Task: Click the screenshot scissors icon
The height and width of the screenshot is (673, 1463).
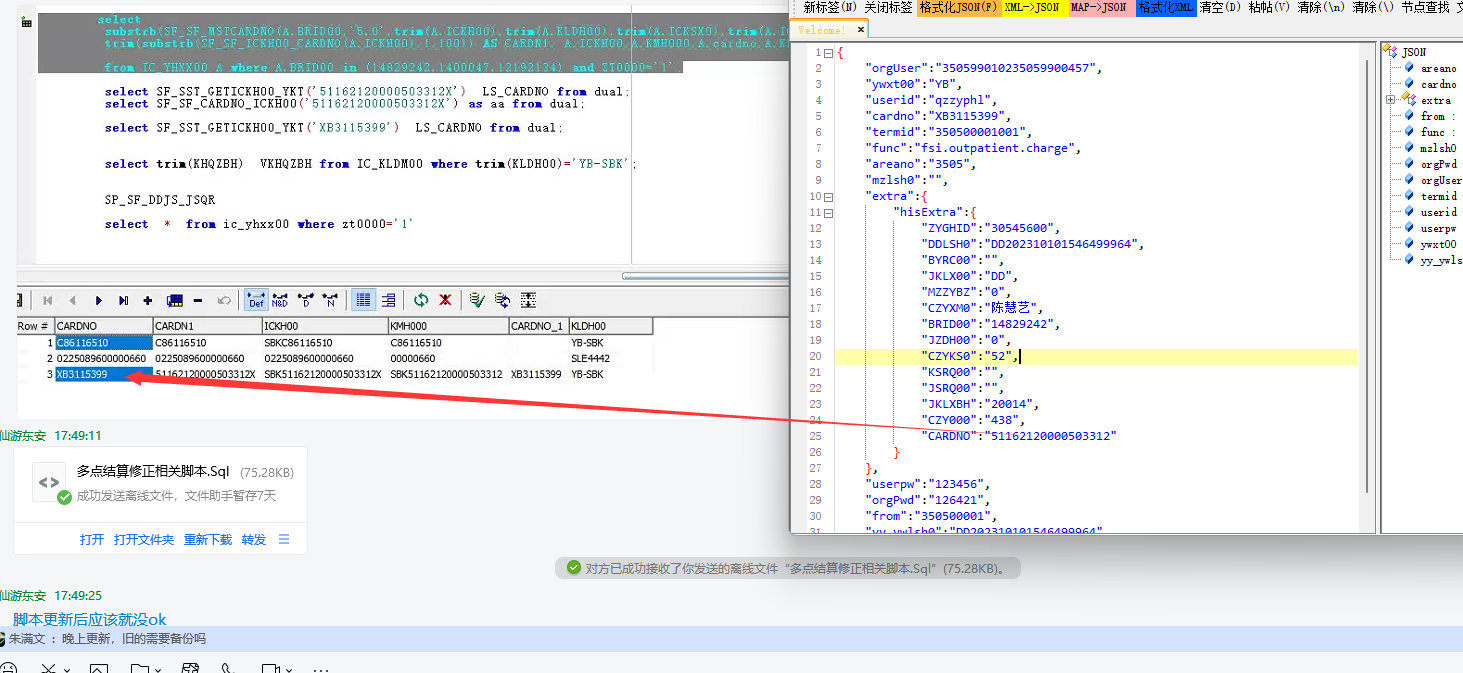Action: point(47,668)
